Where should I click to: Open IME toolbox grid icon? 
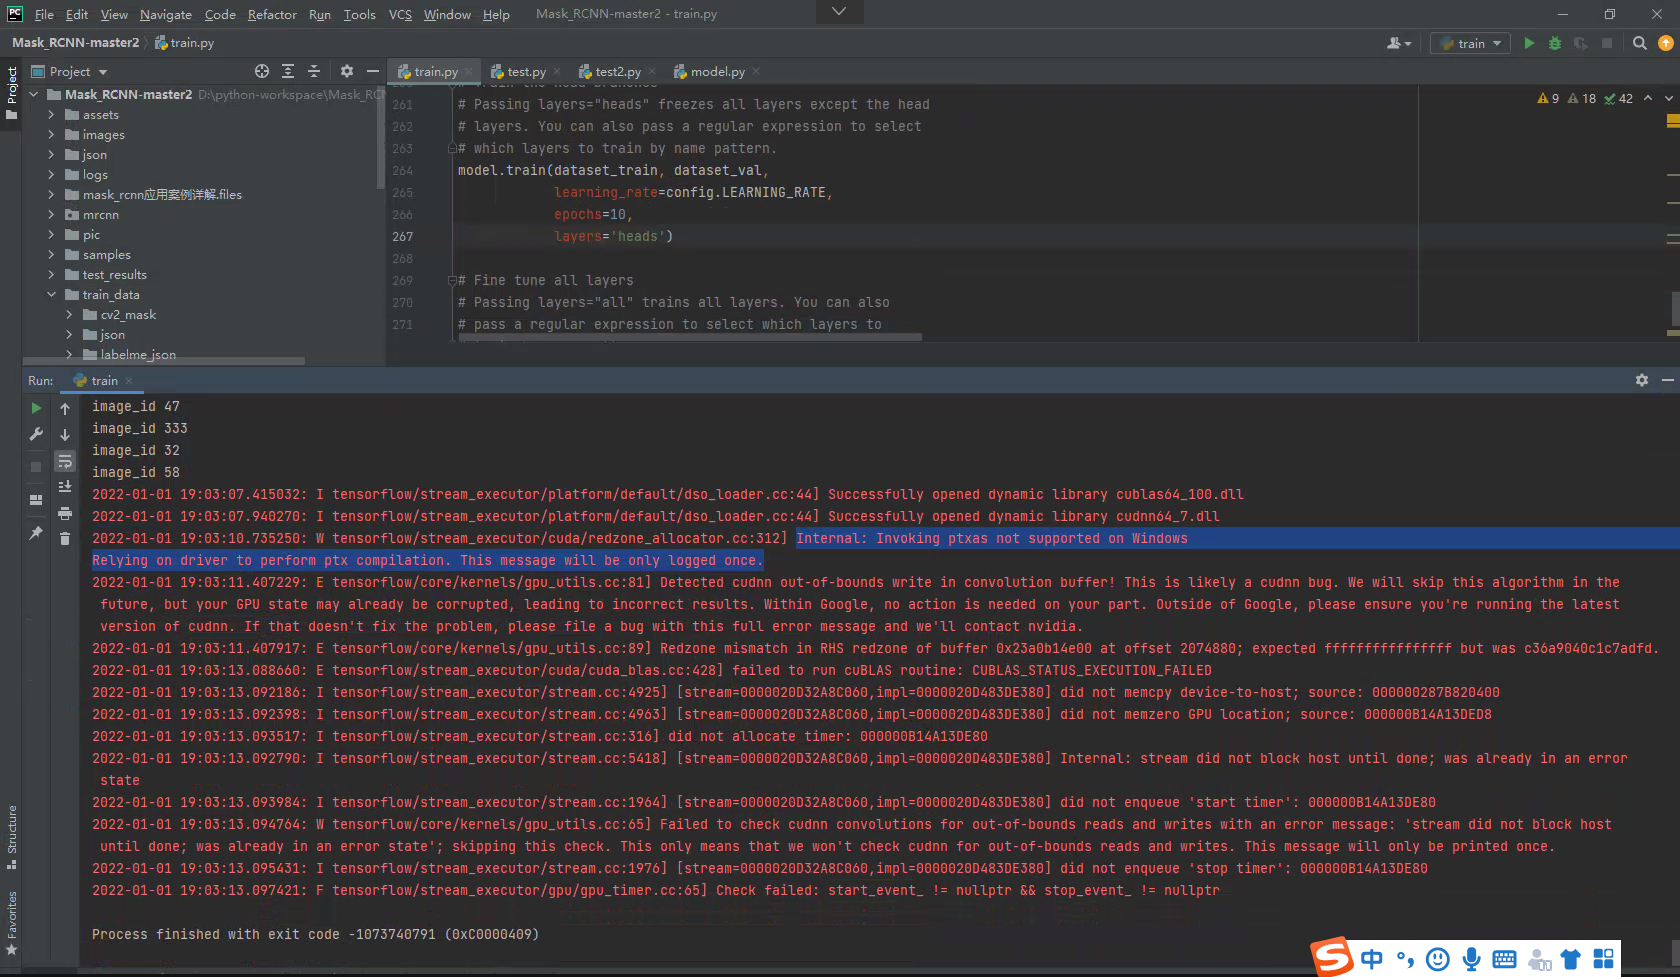(1603, 959)
